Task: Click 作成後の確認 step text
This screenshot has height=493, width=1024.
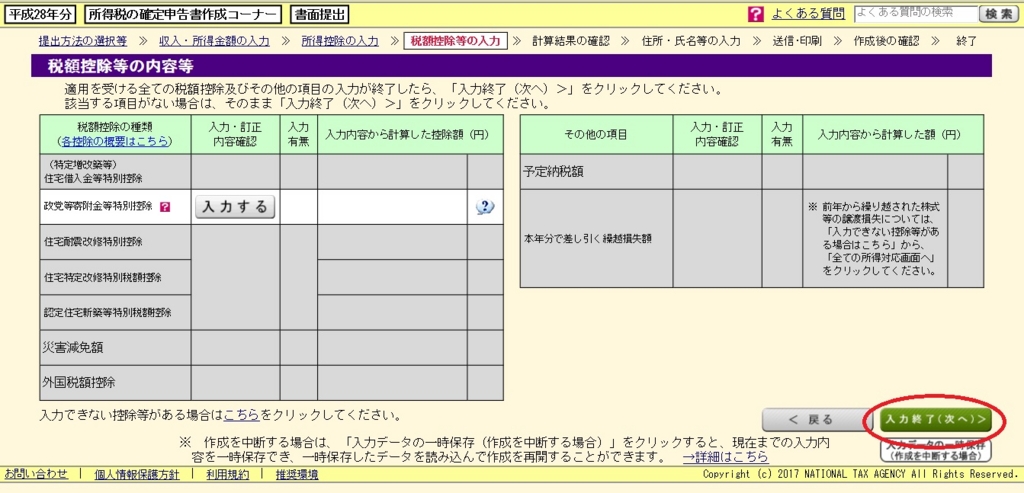Action: (x=886, y=41)
